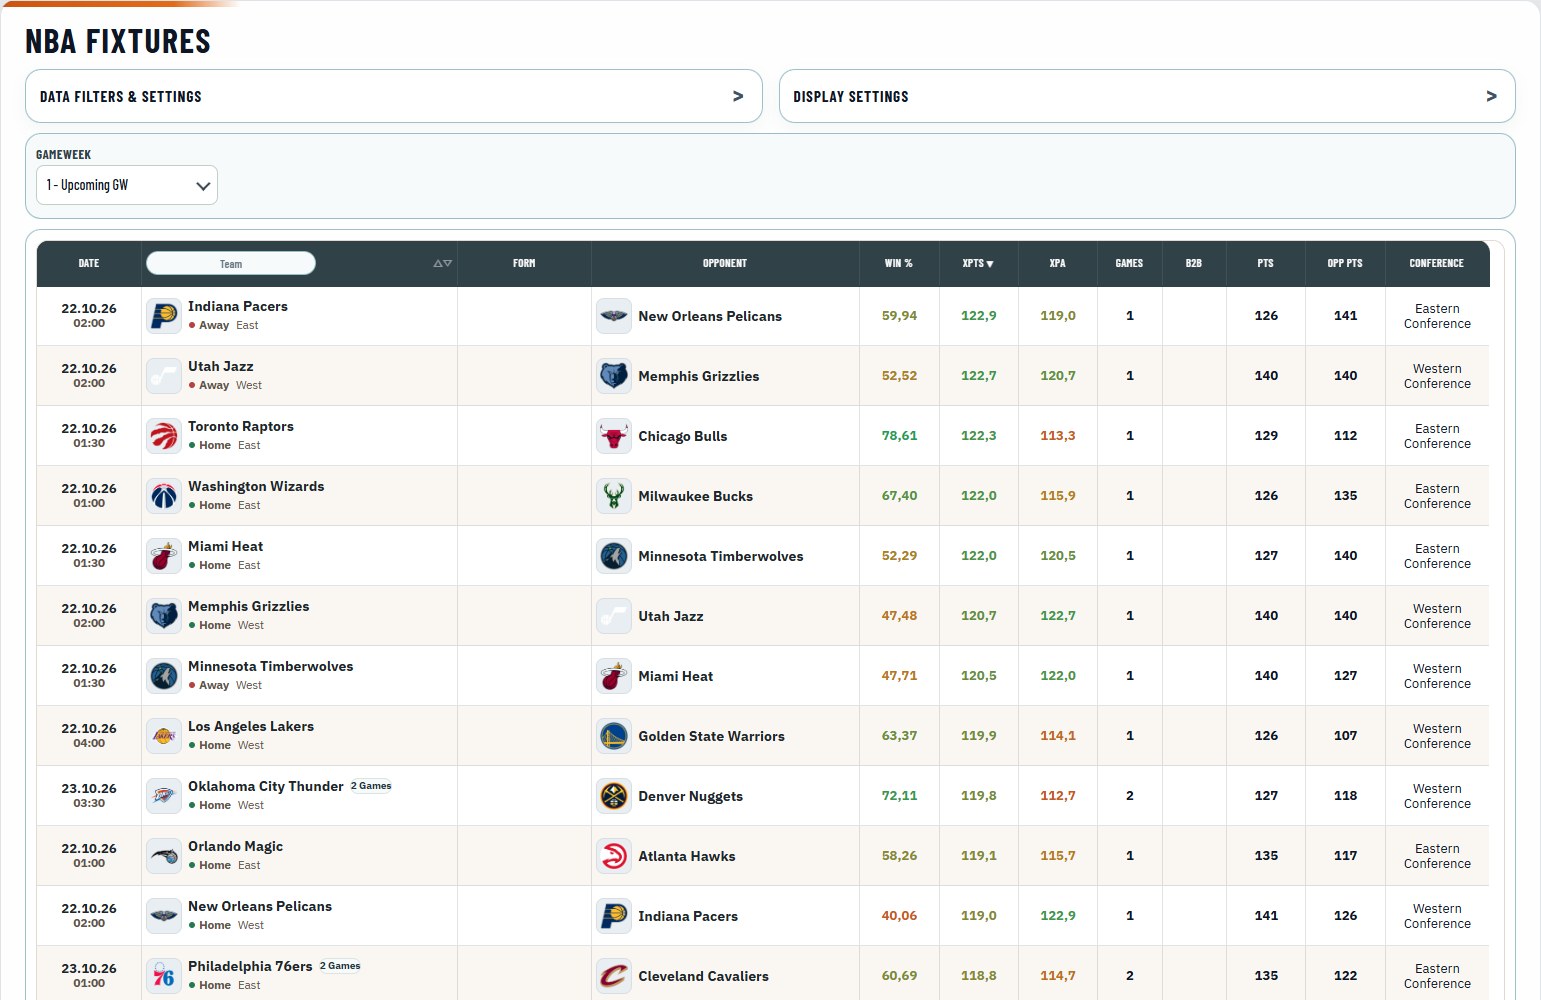Click the Golden State Warriors opponent logo
This screenshot has height=1000, width=1541.
click(614, 736)
